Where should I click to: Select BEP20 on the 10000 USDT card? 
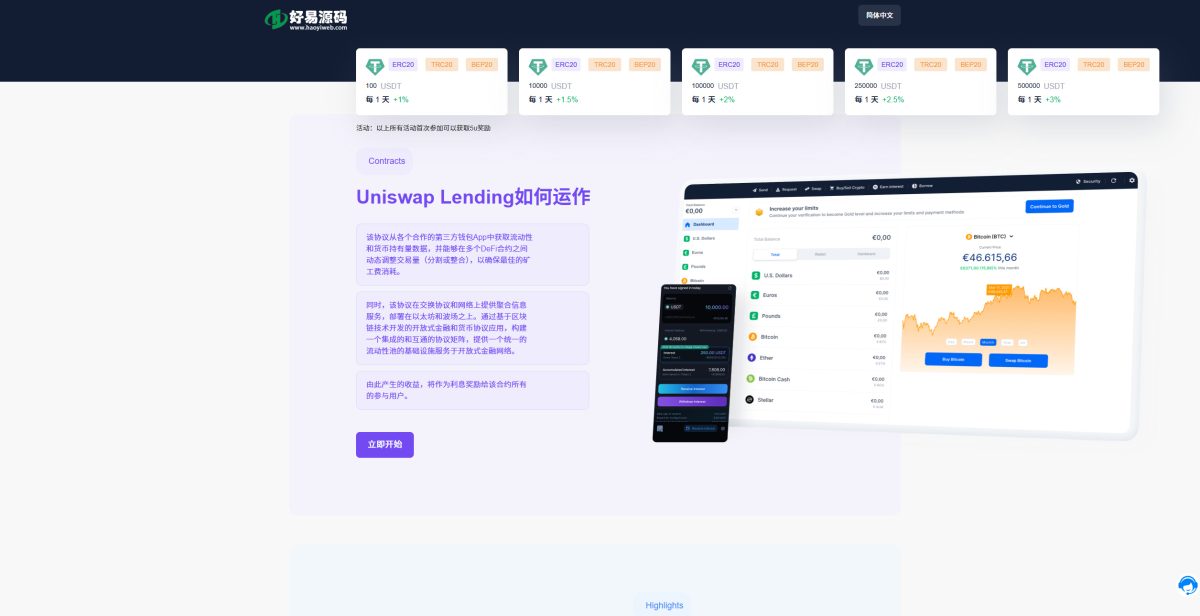644,64
